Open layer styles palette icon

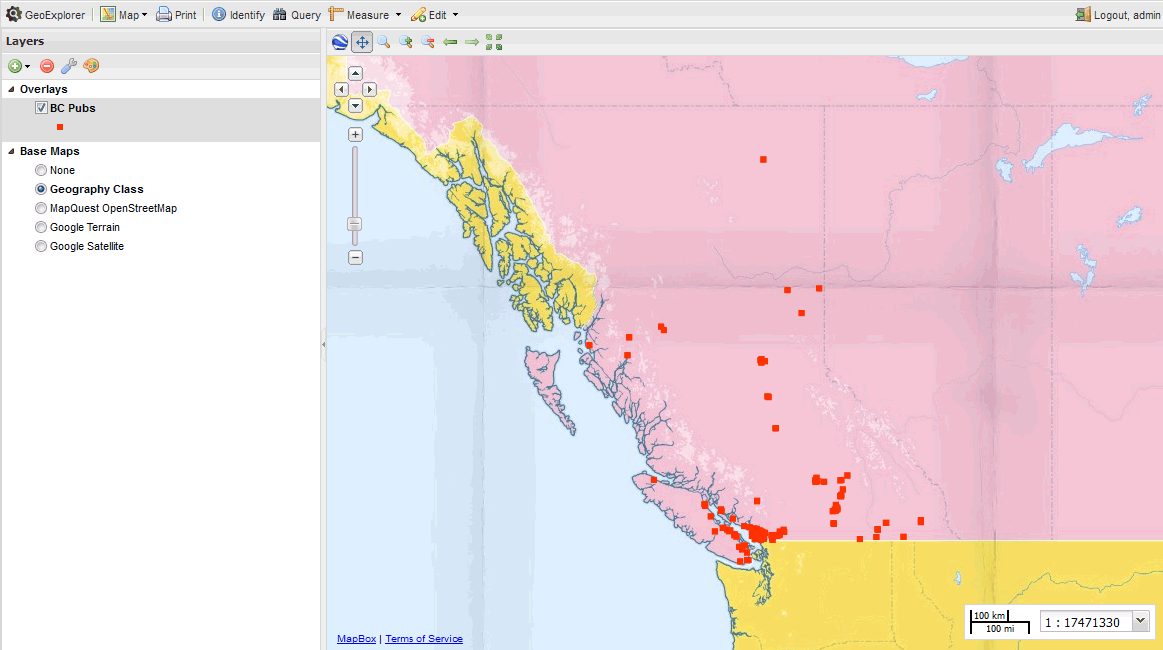91,66
